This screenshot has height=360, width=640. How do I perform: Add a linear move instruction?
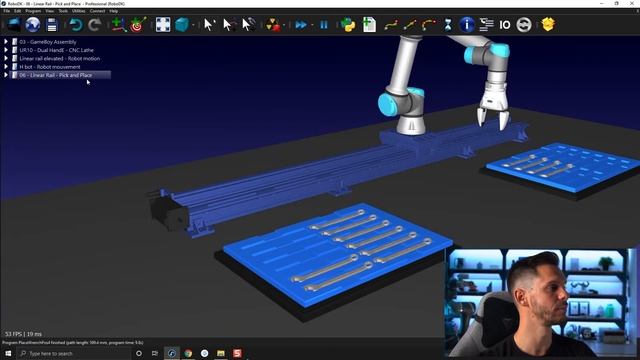(x=410, y=25)
